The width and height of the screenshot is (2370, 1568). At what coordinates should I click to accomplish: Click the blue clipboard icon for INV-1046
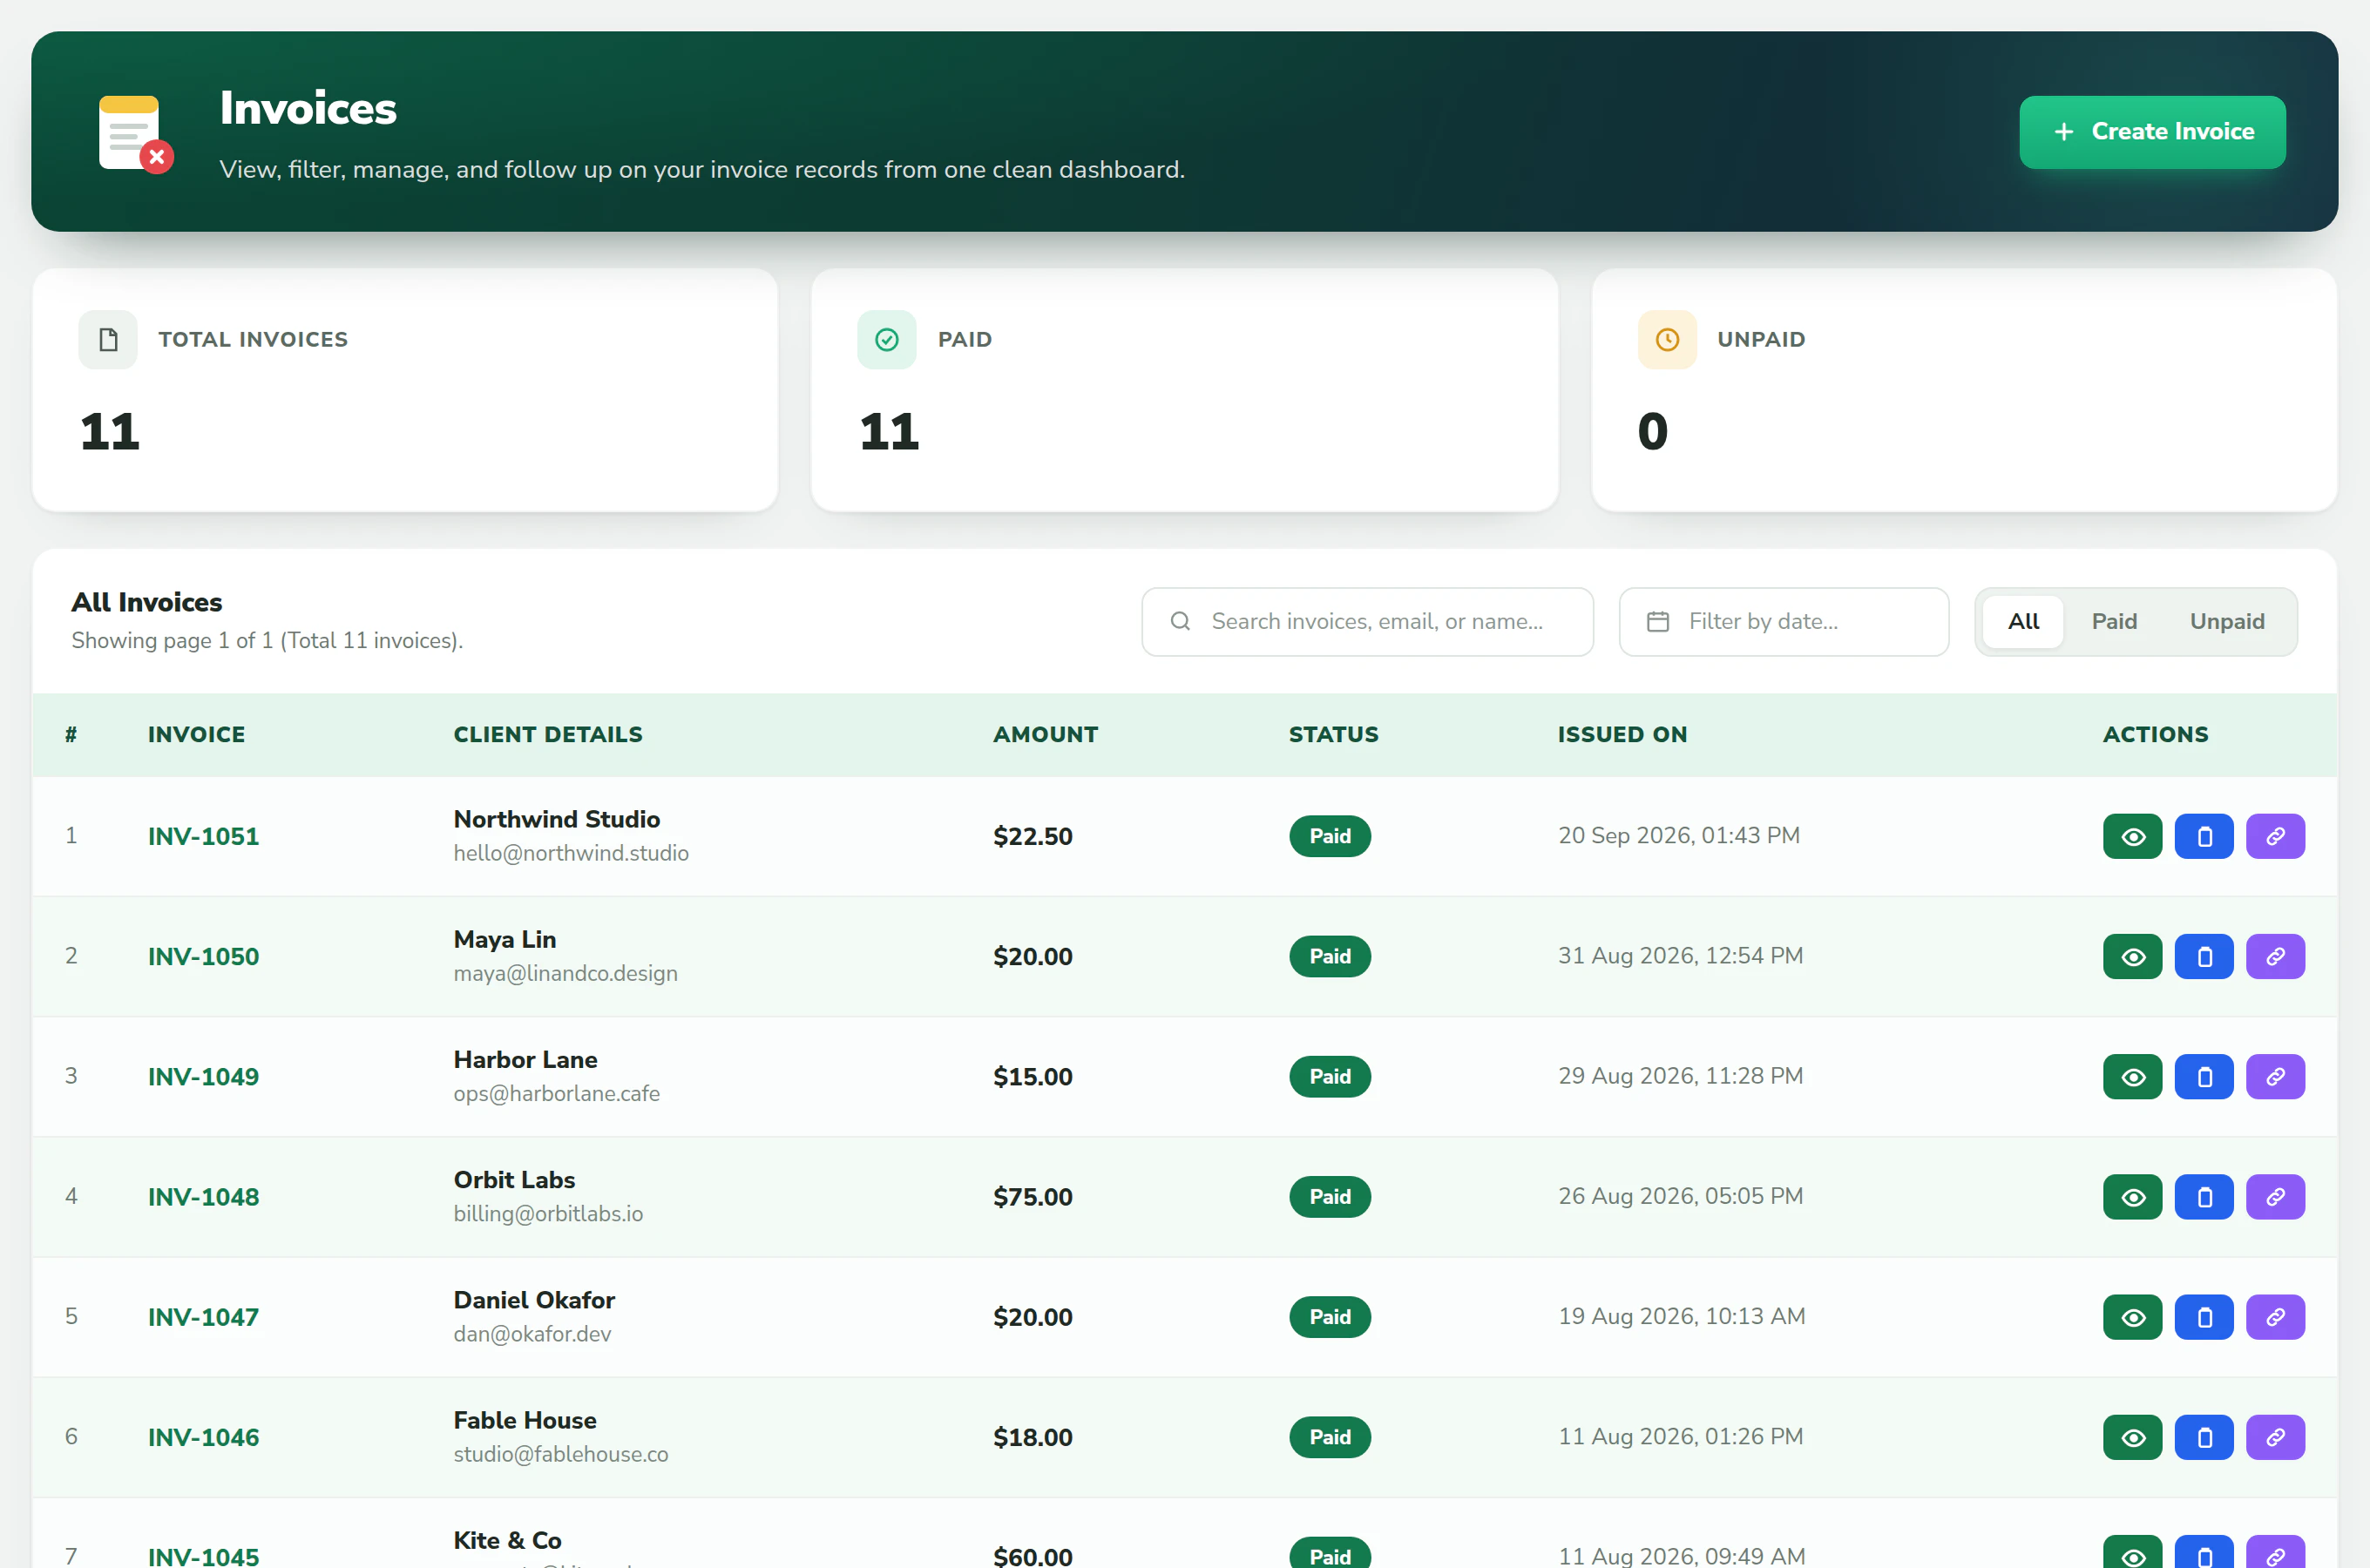(2204, 1436)
